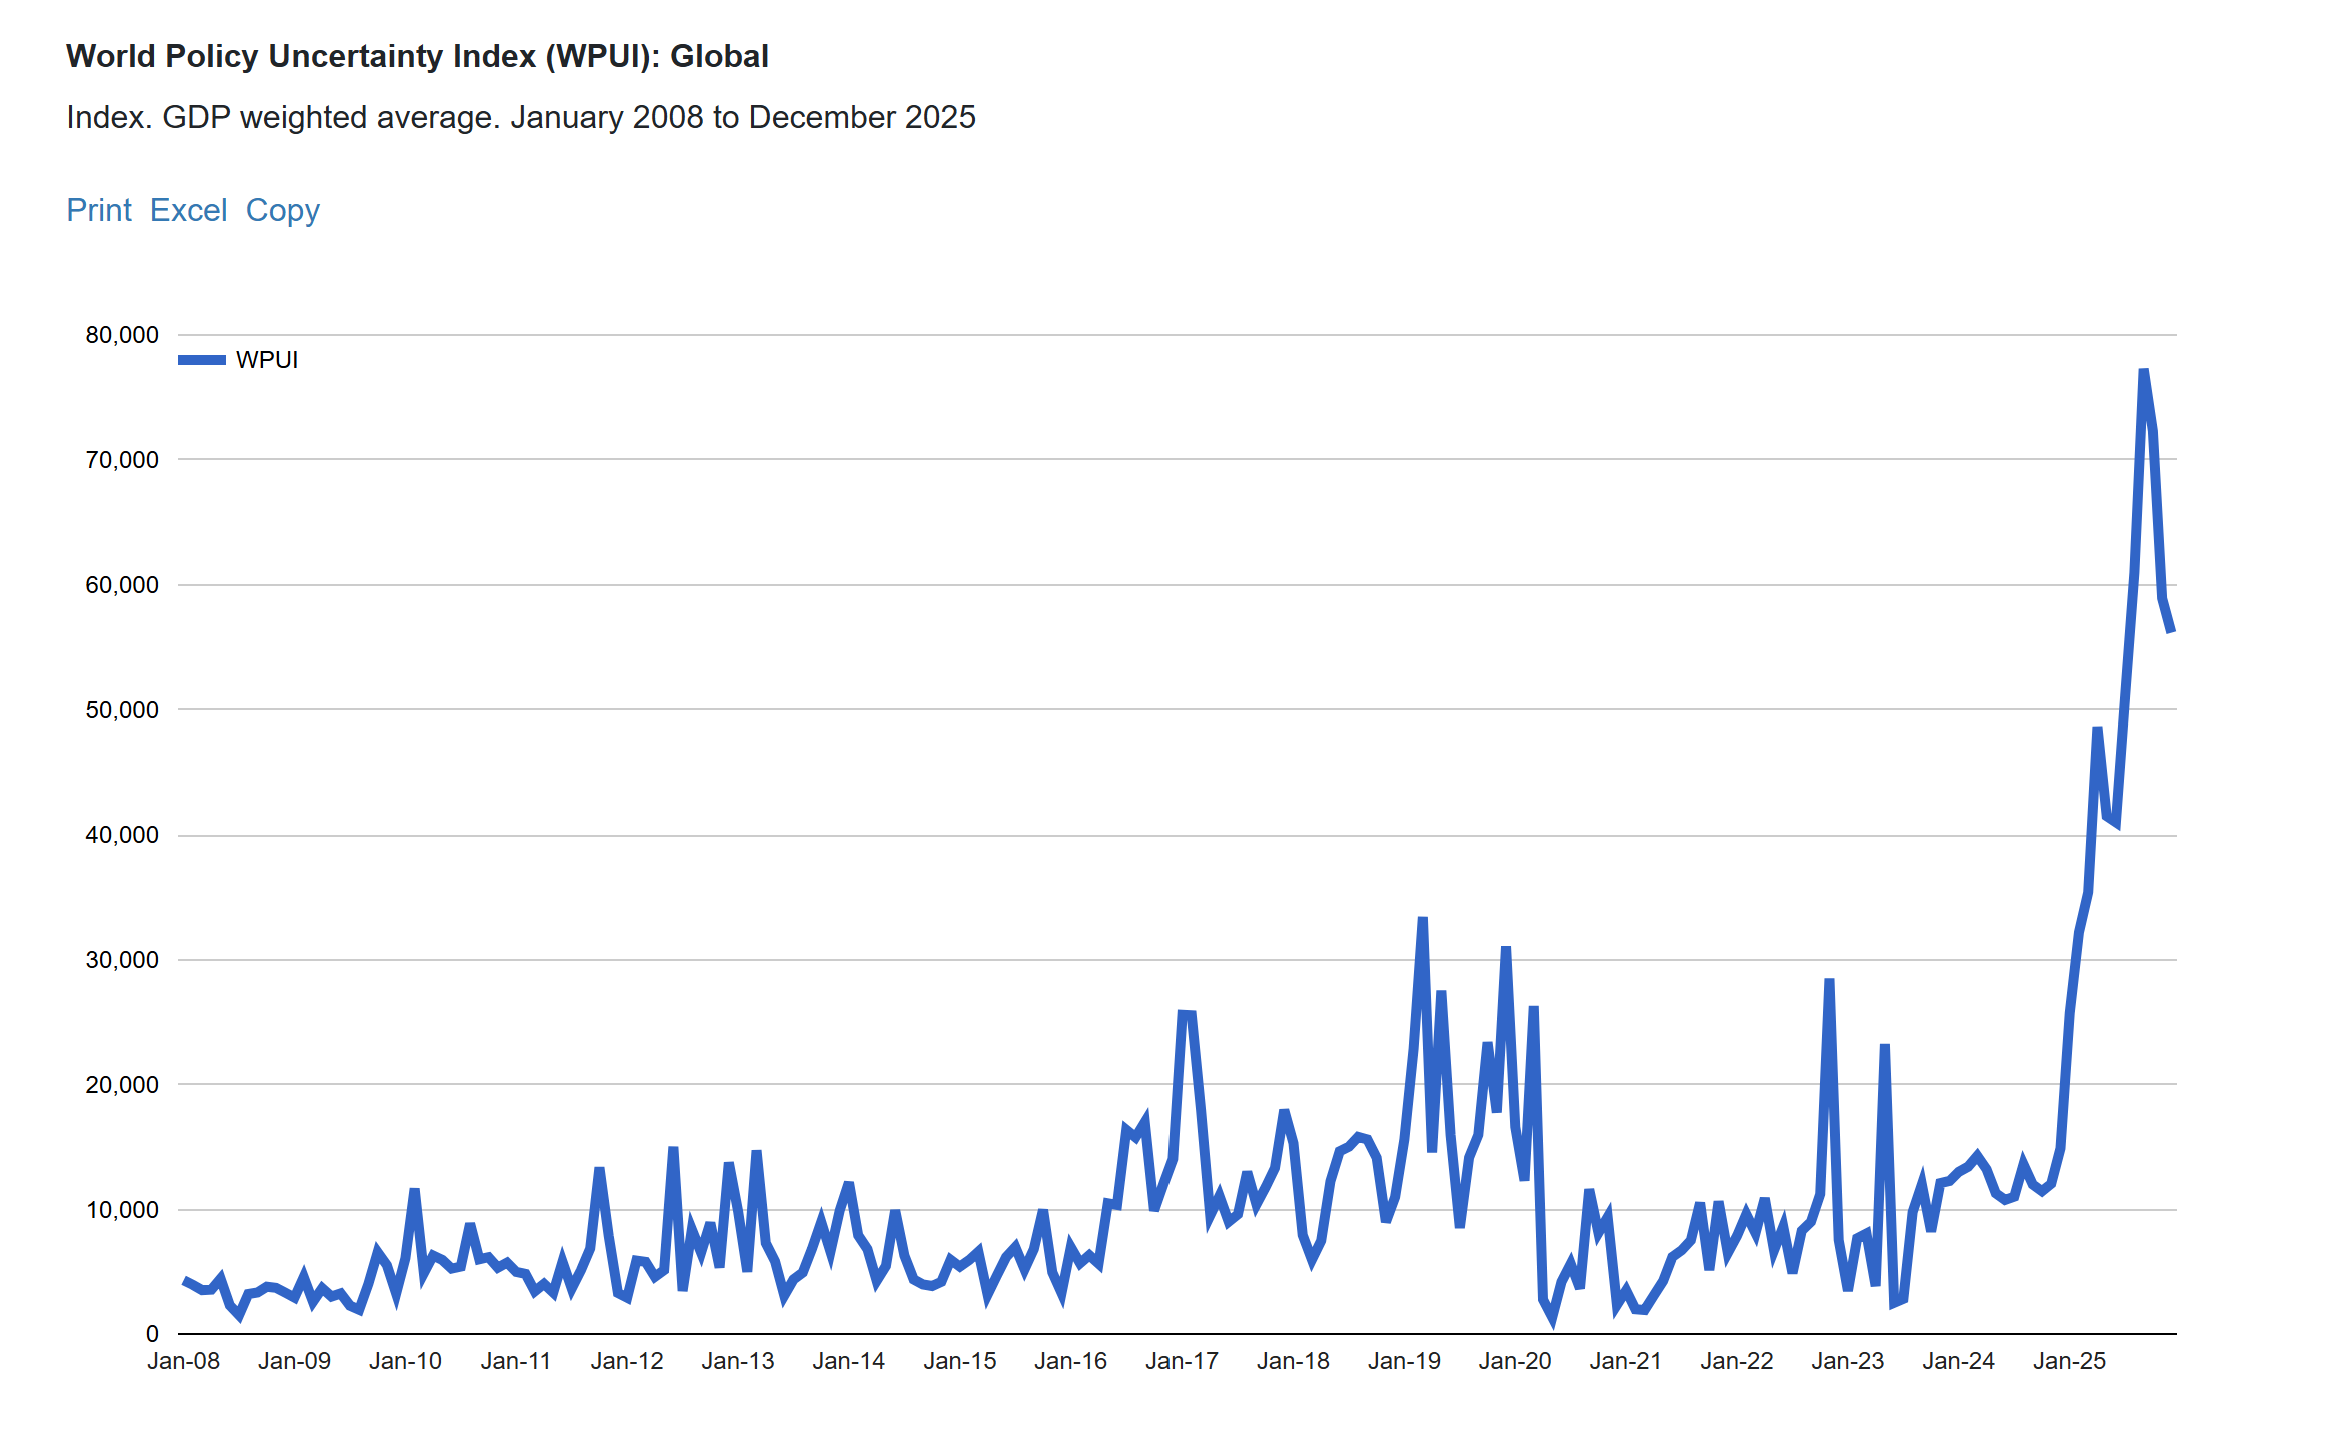Click the 20,000 y-axis label

(x=122, y=1085)
